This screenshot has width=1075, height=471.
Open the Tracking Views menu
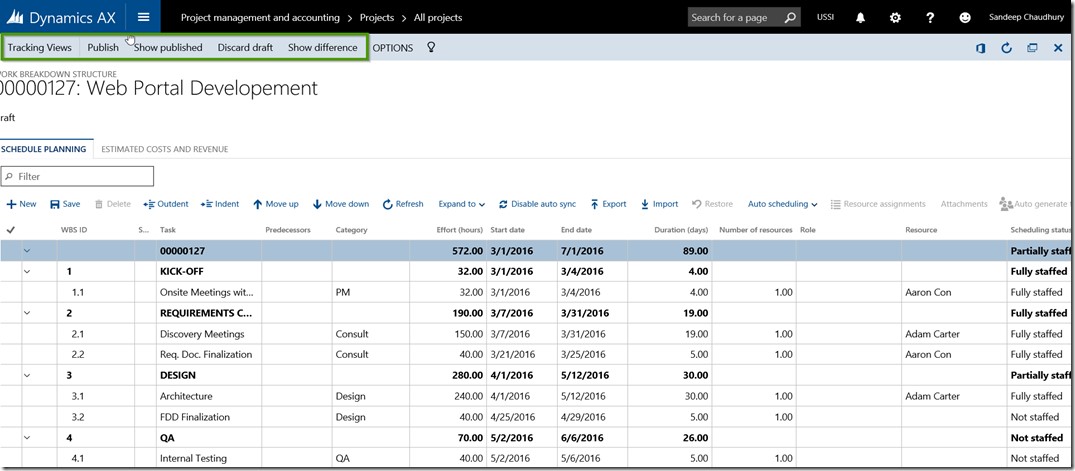40,47
